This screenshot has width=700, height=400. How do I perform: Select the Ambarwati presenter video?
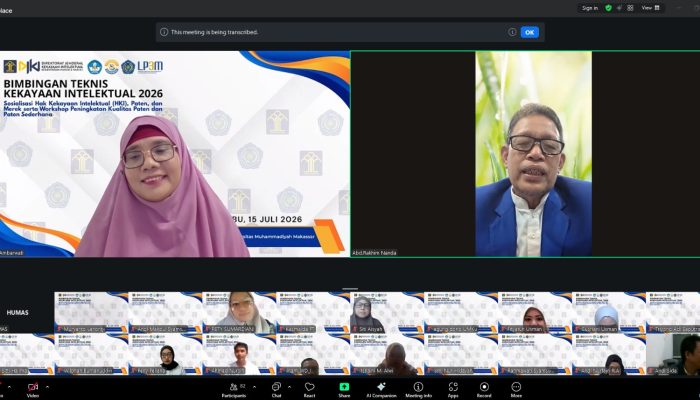tap(175, 154)
